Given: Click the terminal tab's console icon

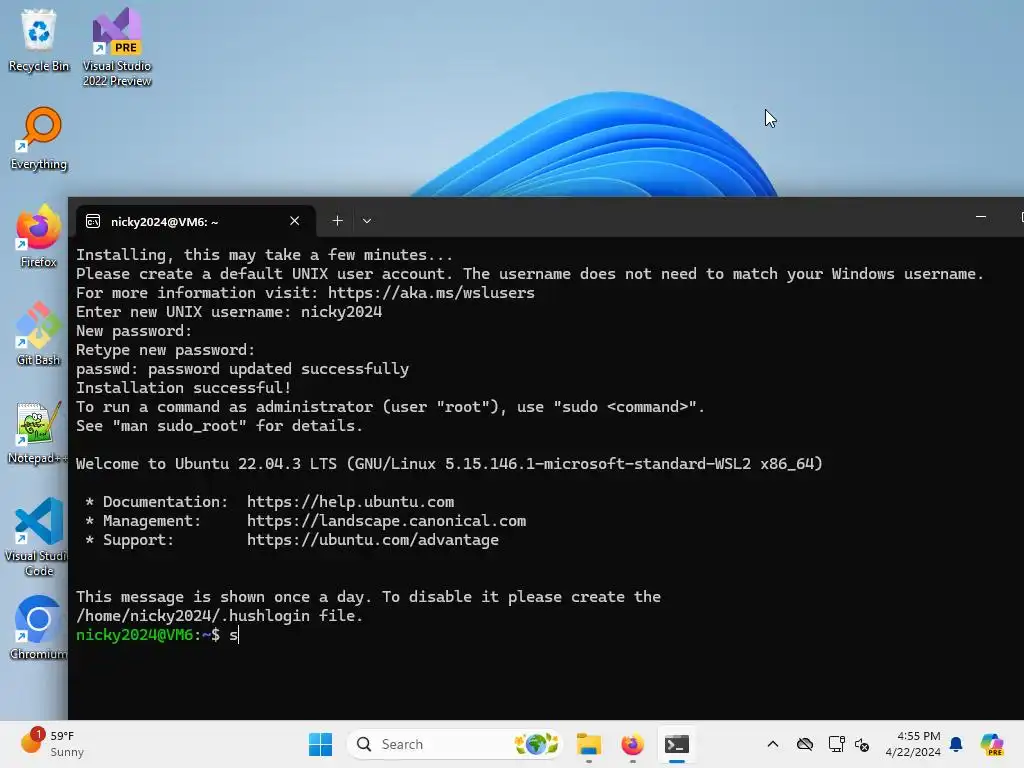Looking at the screenshot, I should point(93,221).
